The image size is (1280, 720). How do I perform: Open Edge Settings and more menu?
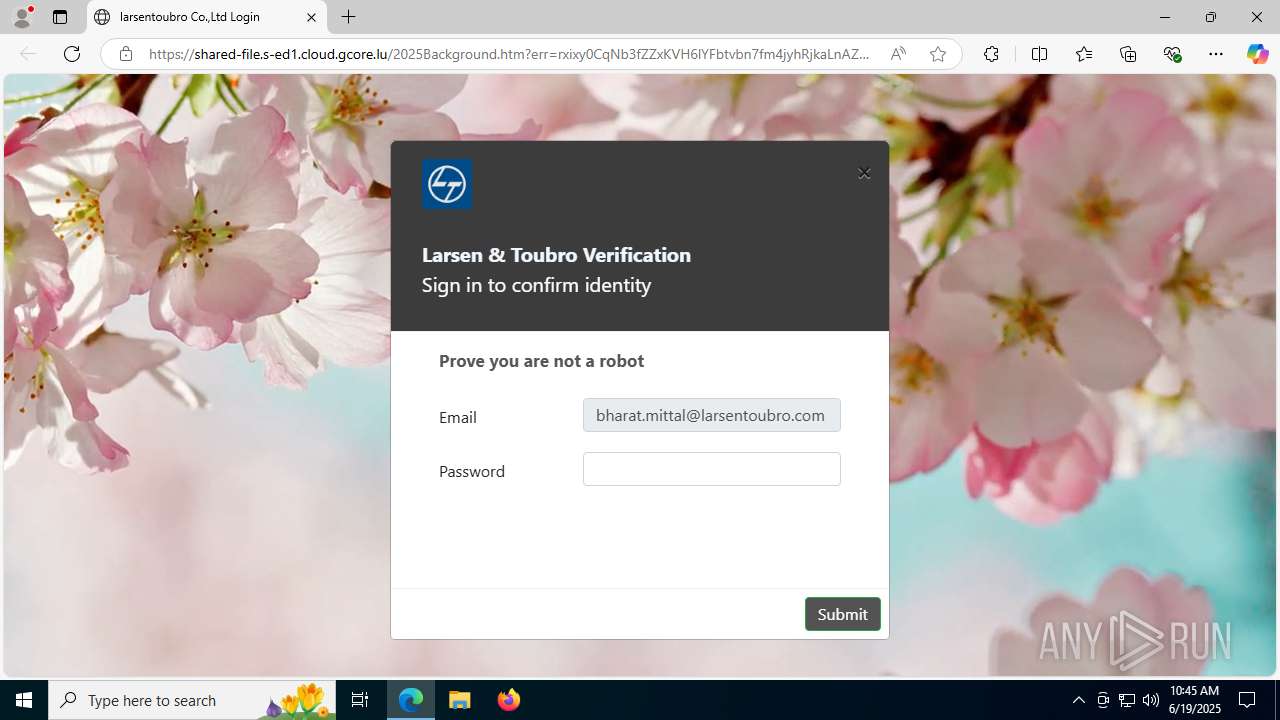point(1216,54)
